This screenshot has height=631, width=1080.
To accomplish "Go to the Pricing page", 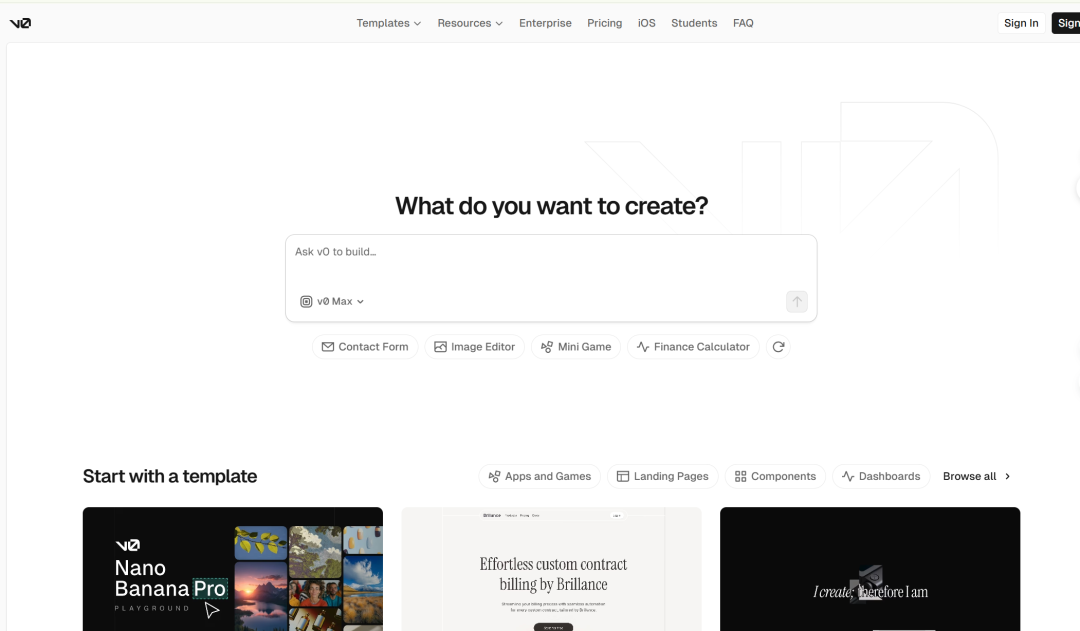I will 604,23.
